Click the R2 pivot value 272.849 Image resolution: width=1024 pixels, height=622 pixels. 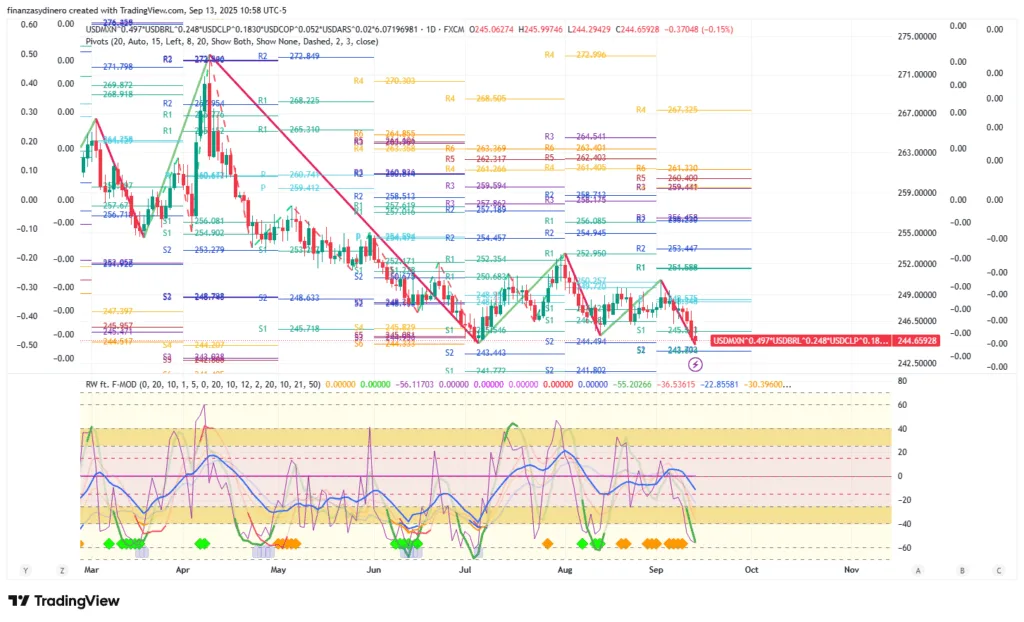304,56
